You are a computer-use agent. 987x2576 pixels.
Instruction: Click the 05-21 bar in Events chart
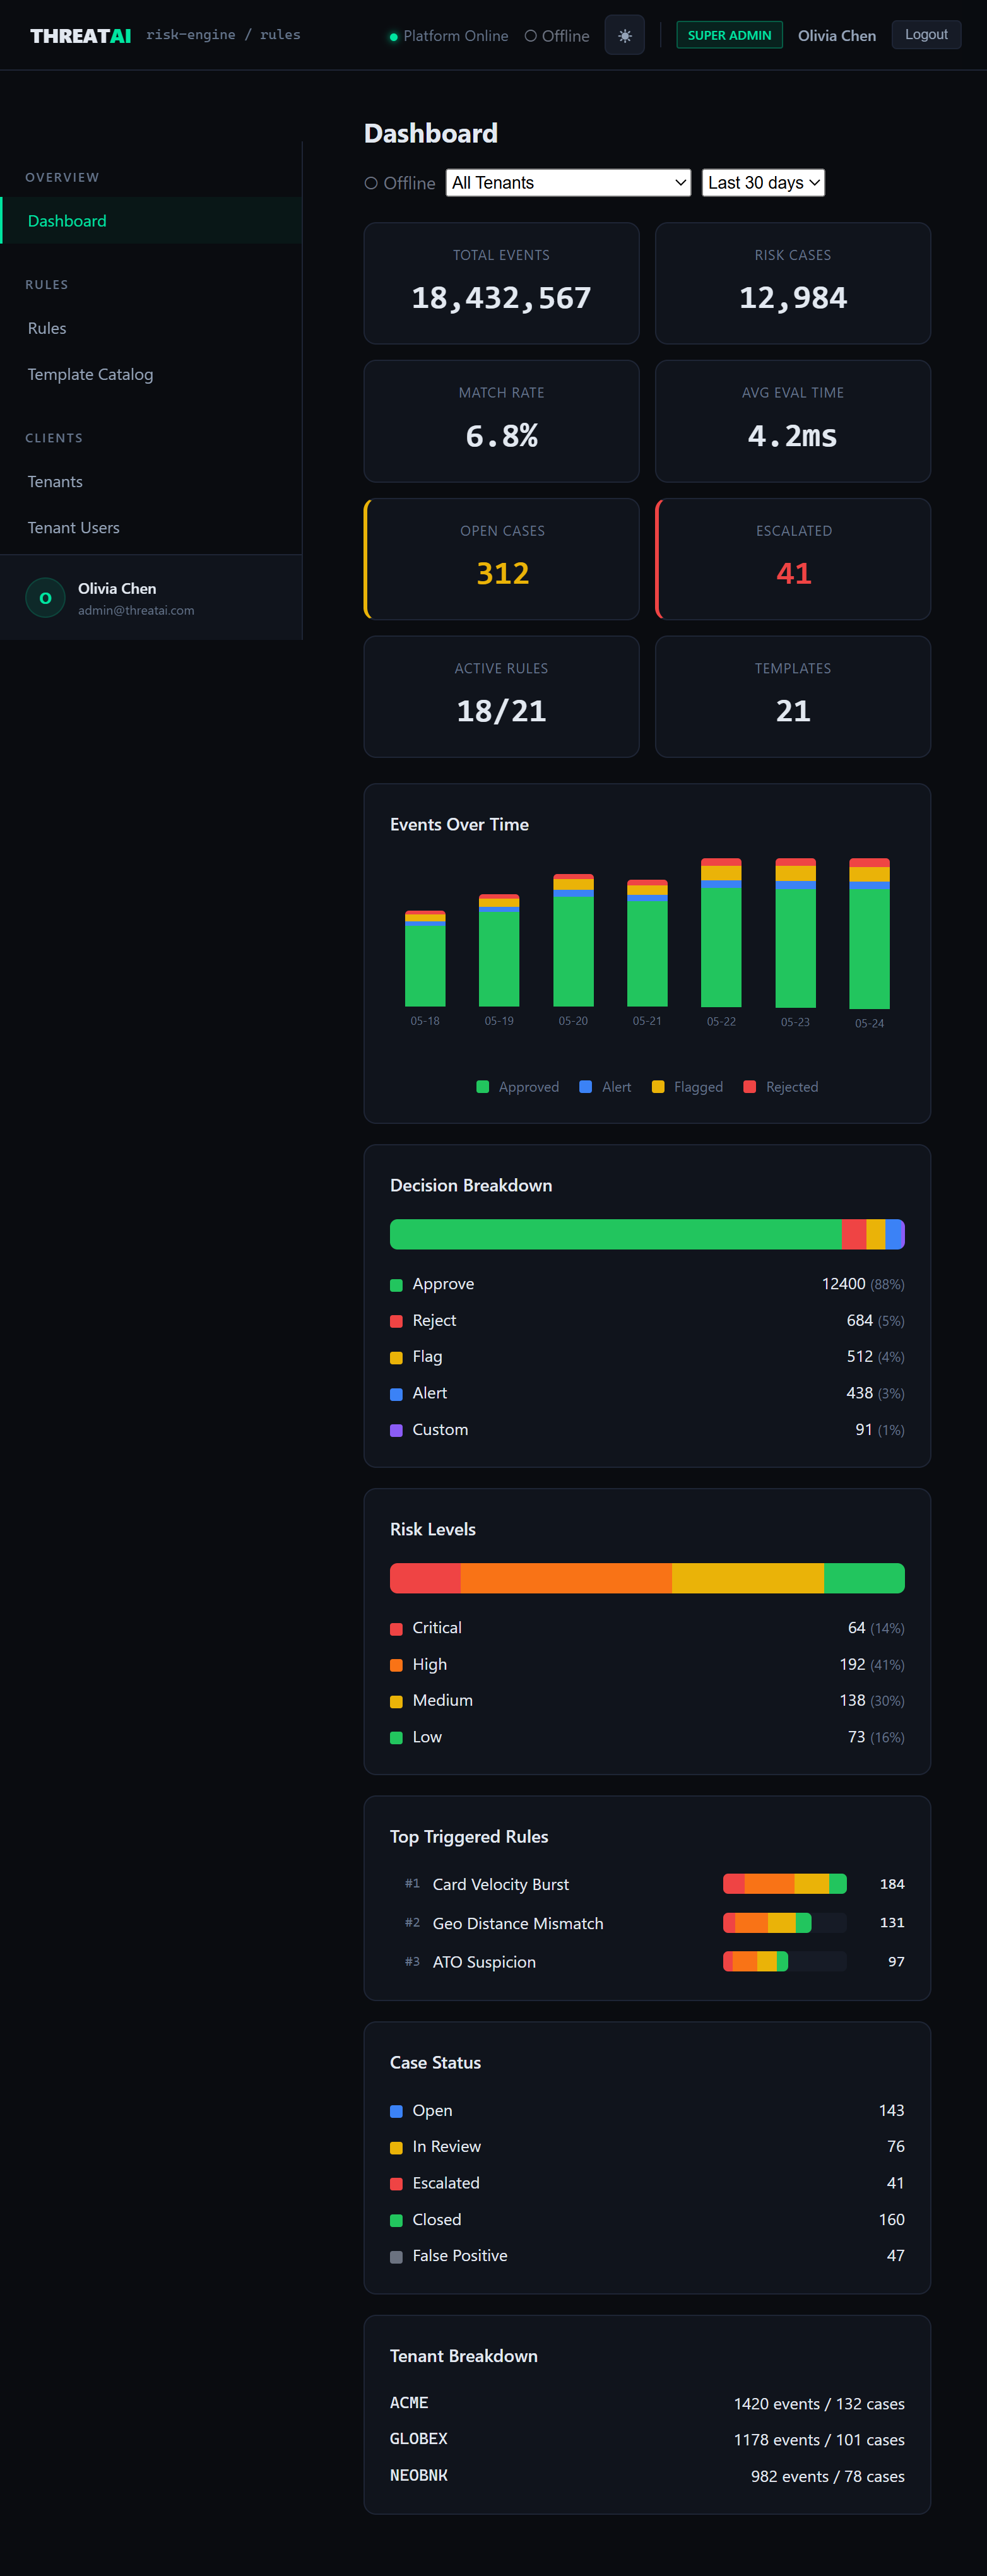pos(647,943)
